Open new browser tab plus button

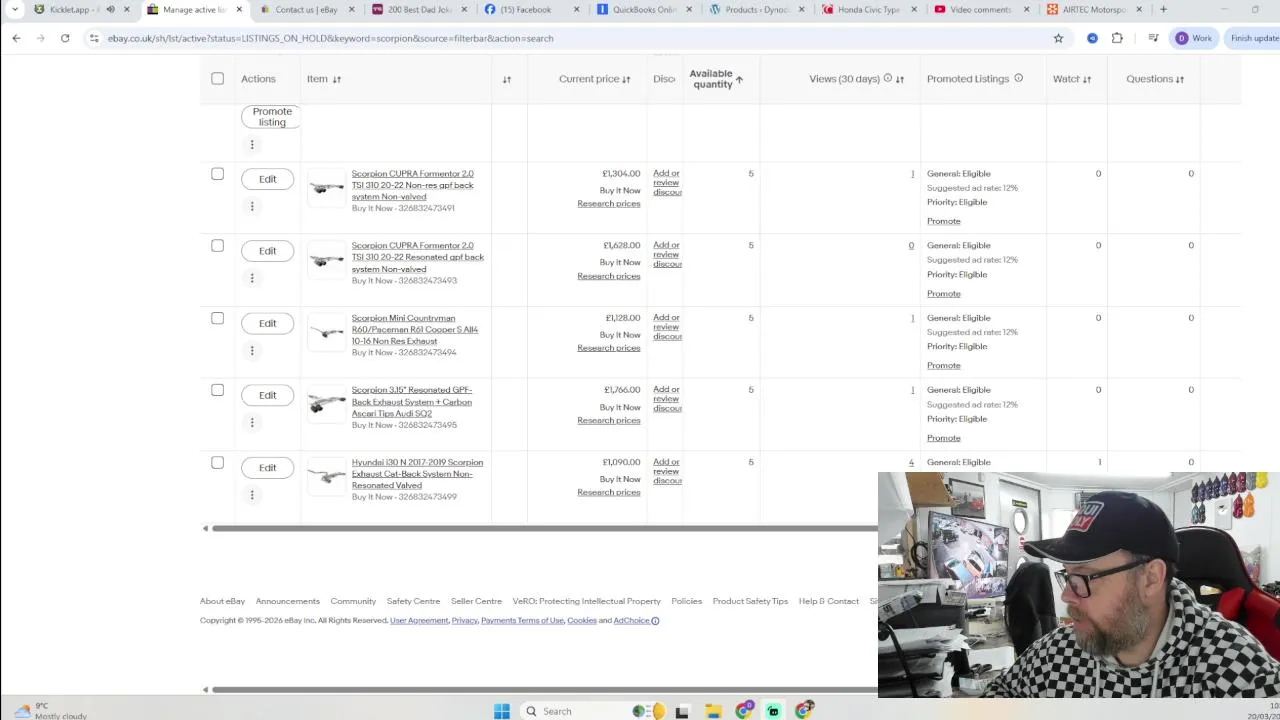[x=1163, y=9]
